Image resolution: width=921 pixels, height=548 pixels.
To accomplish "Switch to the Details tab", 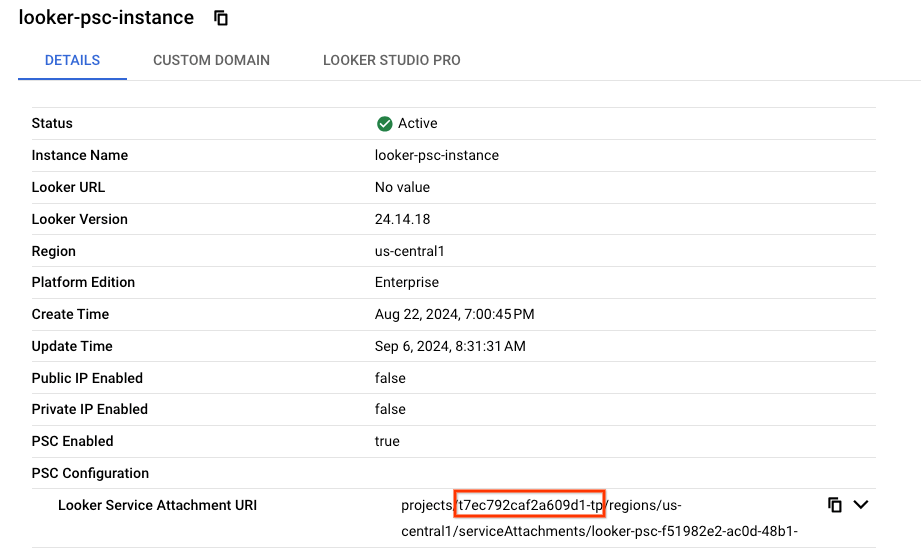I will tap(72, 60).
